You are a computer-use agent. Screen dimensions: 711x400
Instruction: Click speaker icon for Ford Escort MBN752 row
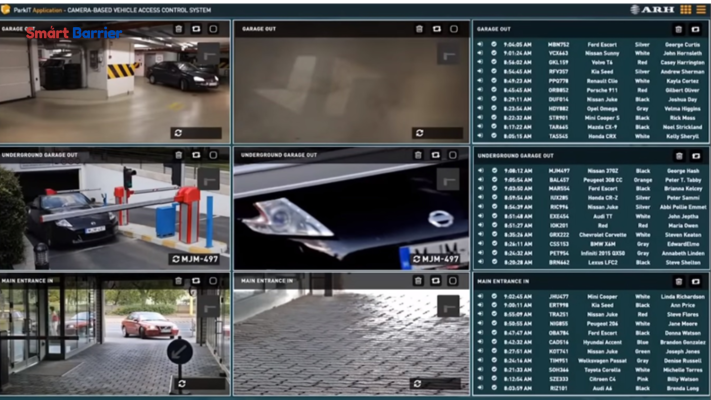tap(480, 45)
